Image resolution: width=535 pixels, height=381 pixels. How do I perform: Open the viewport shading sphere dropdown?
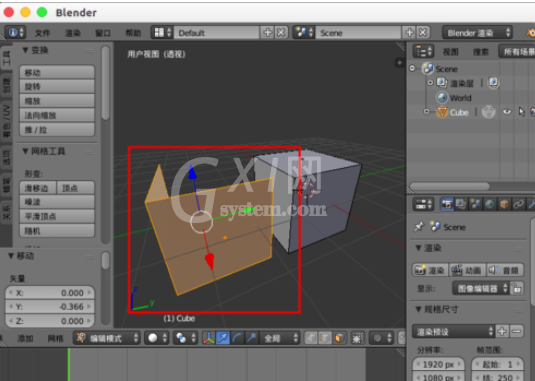point(157,338)
